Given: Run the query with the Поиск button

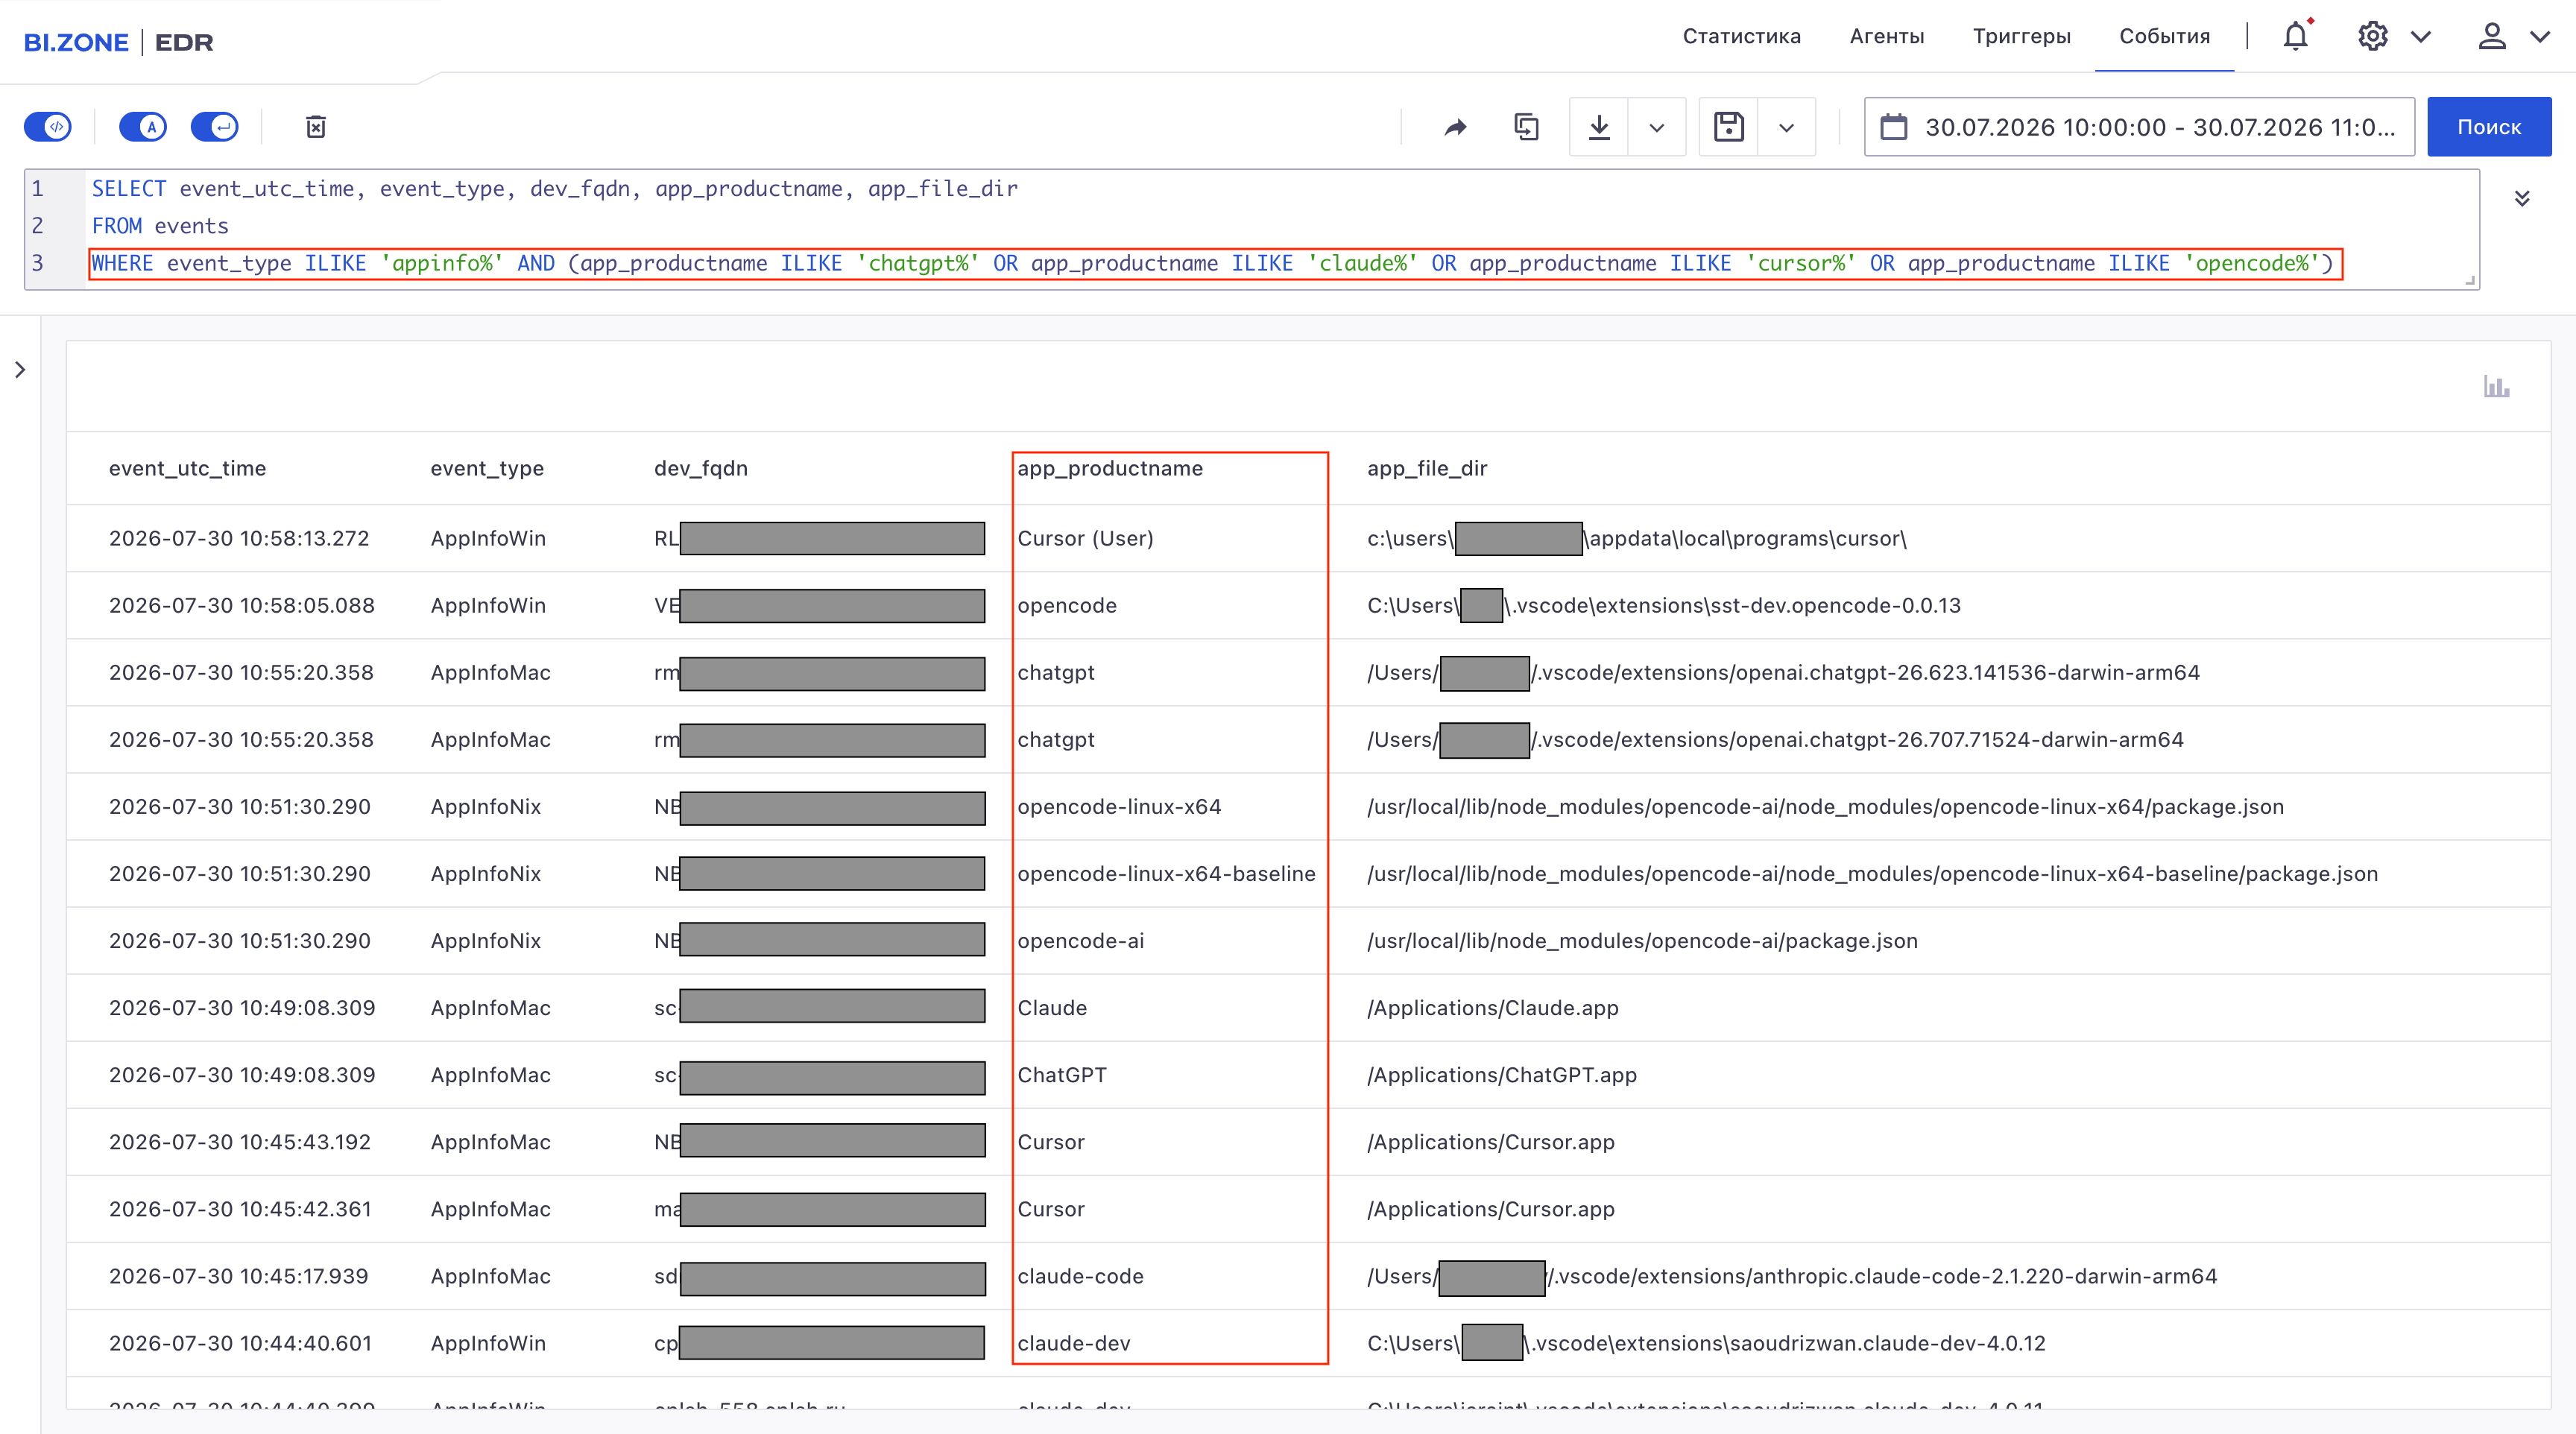Looking at the screenshot, I should 2489,127.
